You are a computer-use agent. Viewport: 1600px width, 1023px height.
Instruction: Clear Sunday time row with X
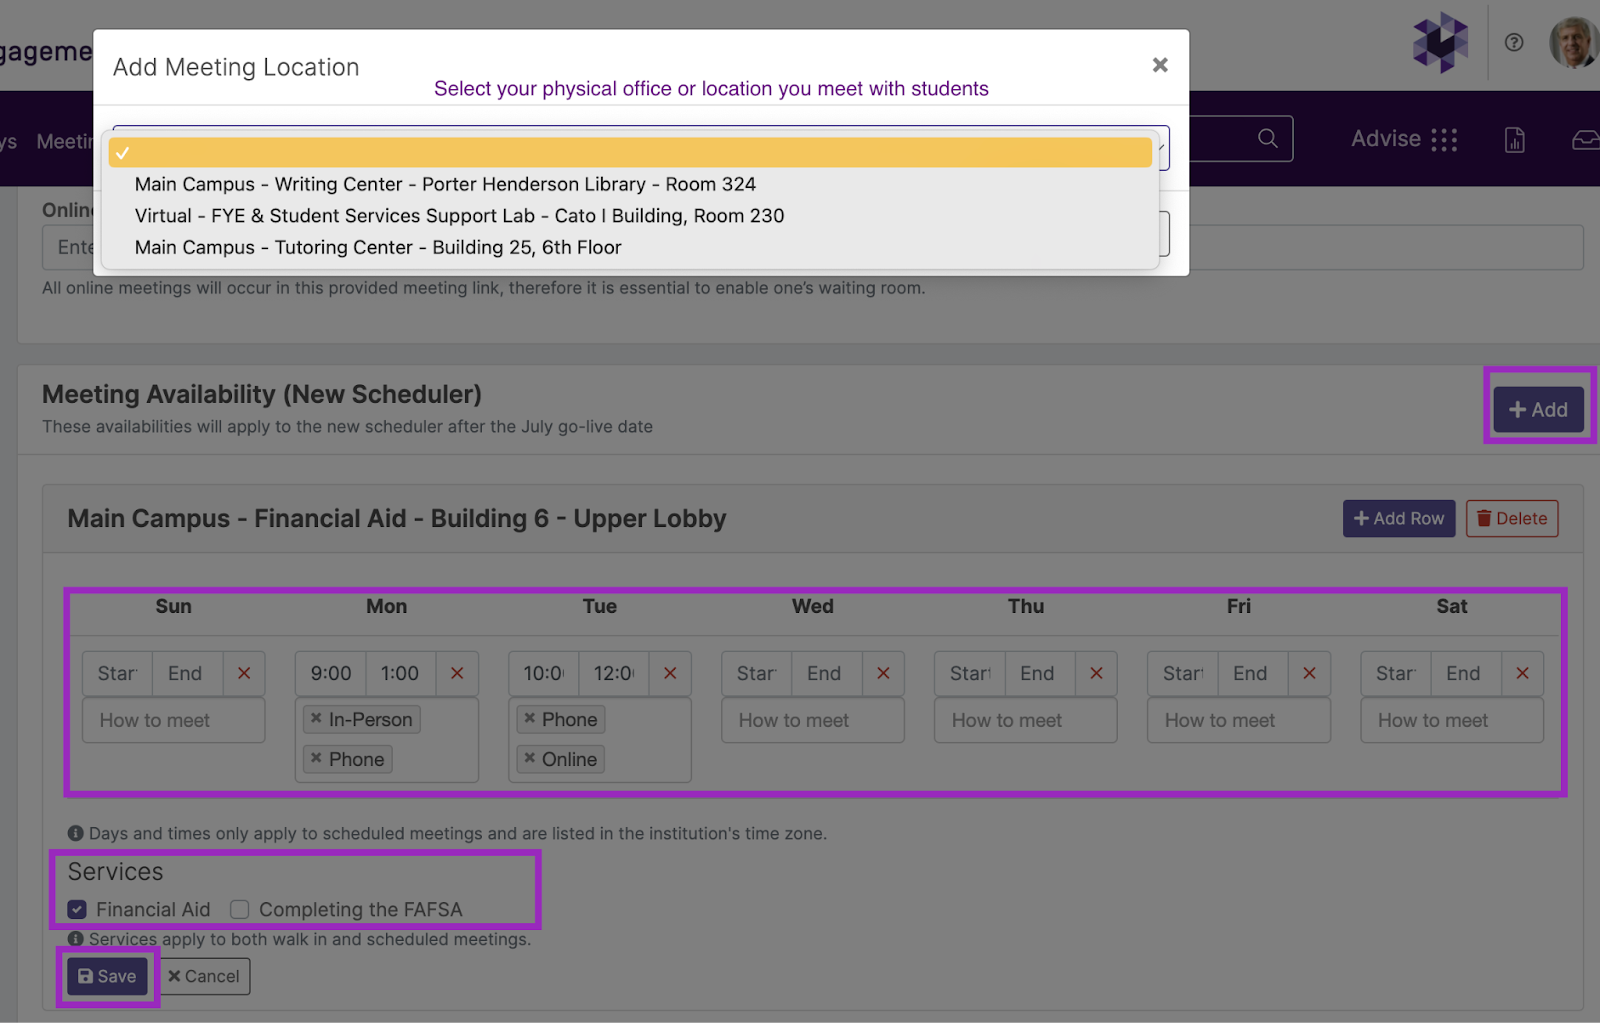pos(243,673)
